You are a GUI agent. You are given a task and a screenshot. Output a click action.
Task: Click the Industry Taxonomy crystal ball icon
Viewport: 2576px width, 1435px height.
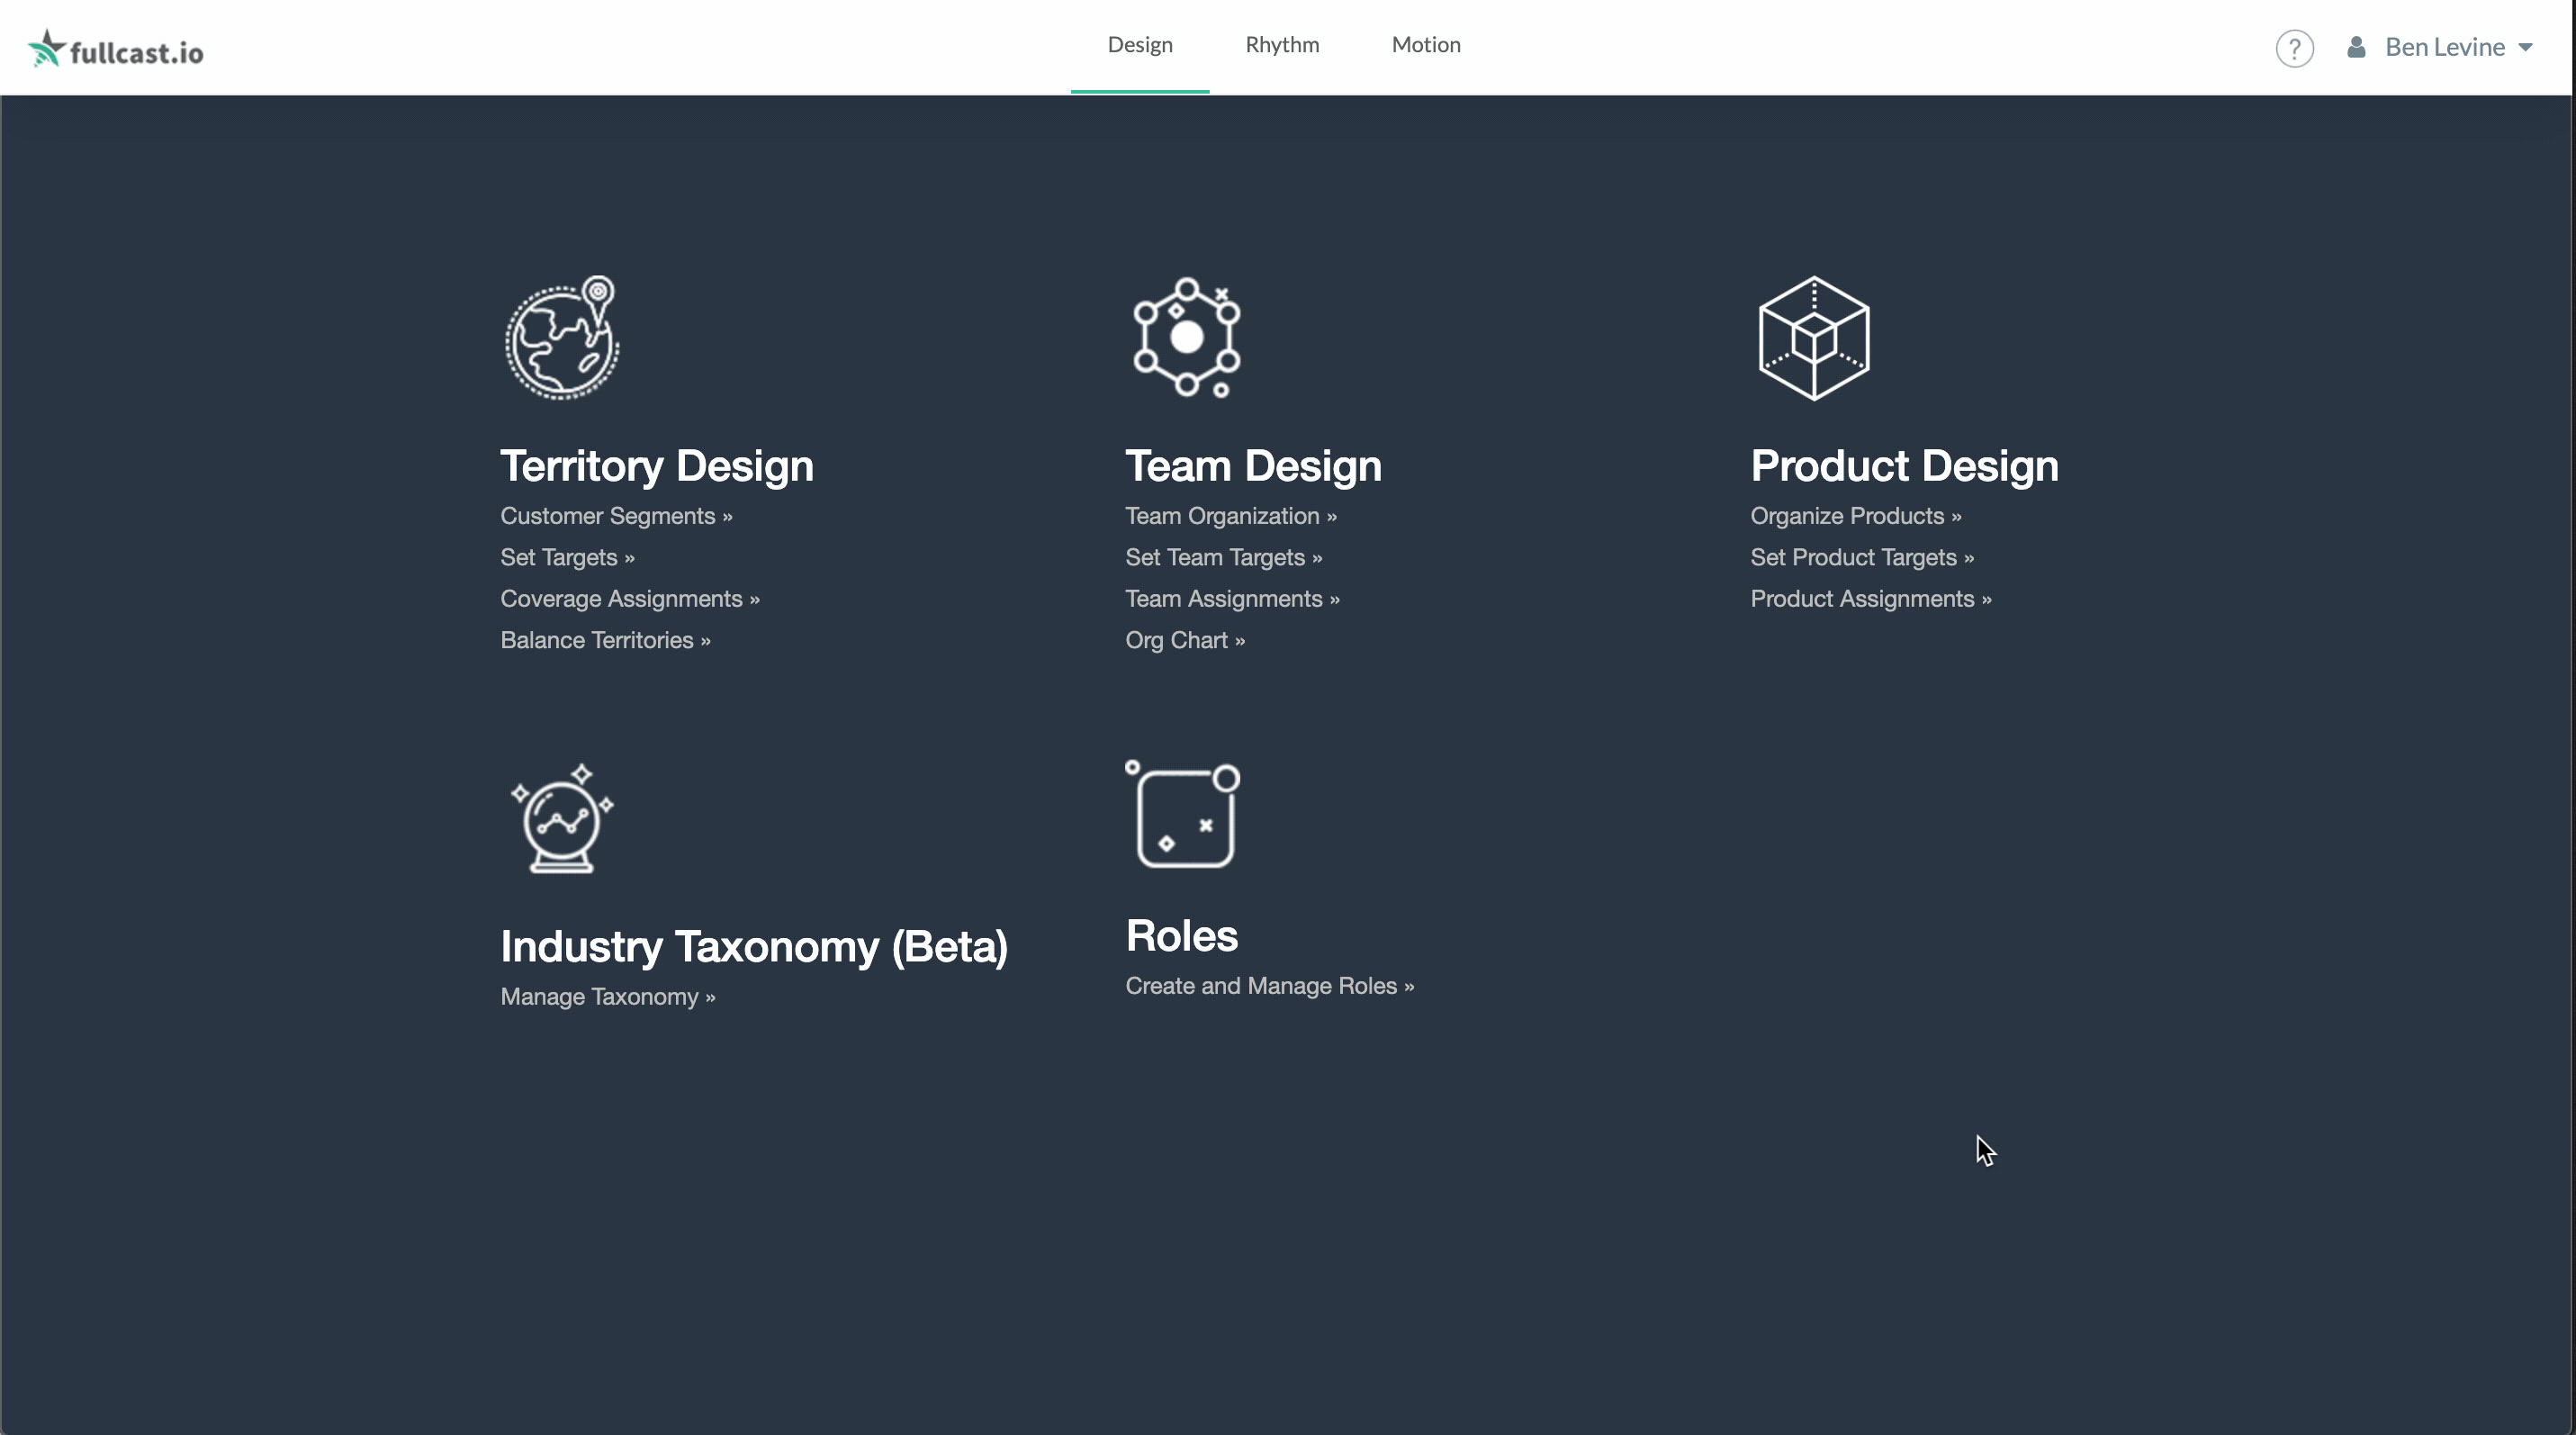point(561,819)
